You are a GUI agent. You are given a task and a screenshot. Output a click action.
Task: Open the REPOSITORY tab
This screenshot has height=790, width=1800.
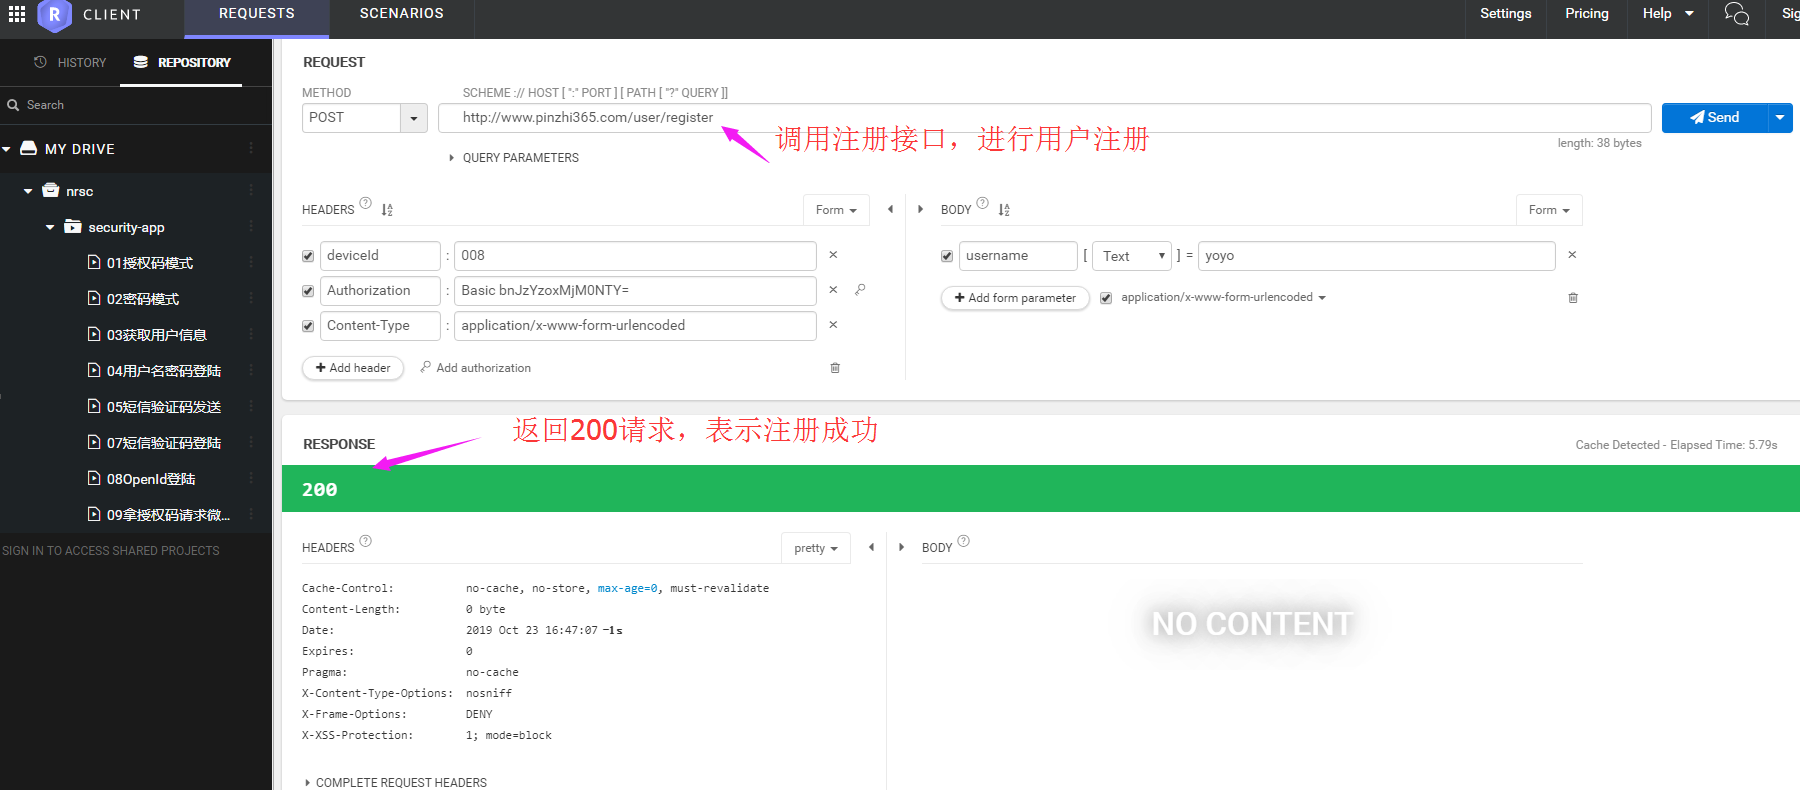(182, 63)
